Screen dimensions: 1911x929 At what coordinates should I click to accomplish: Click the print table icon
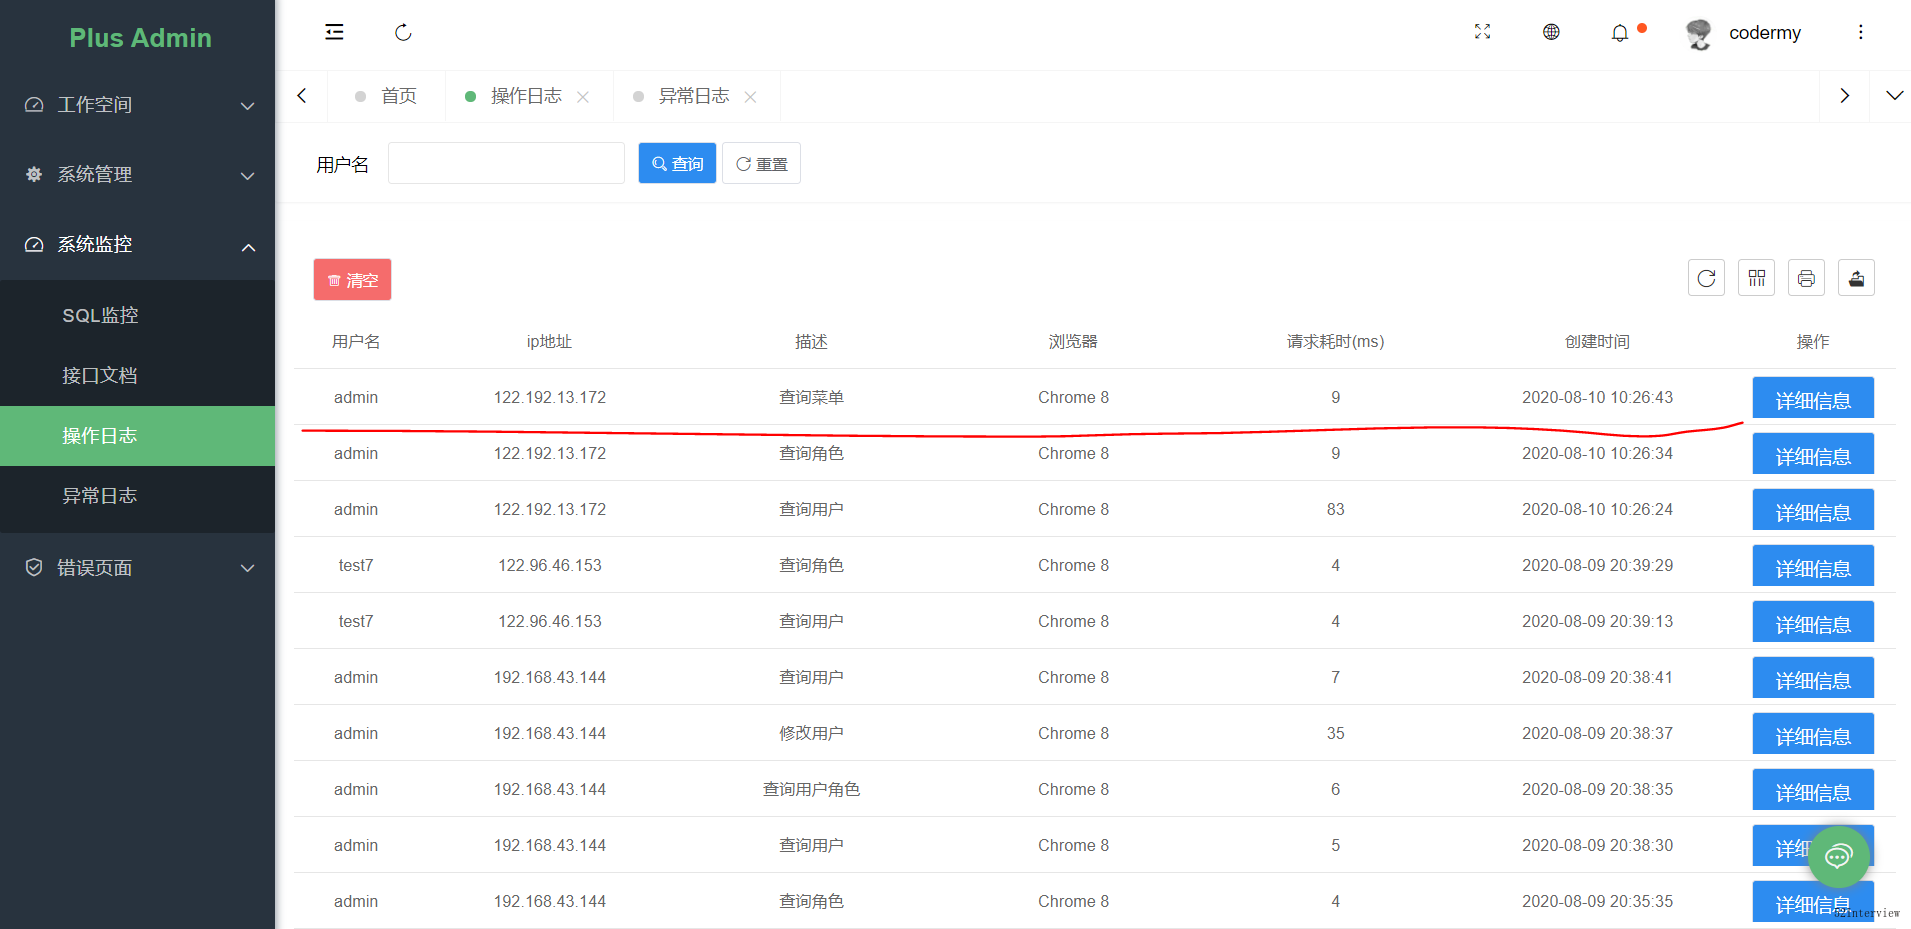click(x=1806, y=278)
